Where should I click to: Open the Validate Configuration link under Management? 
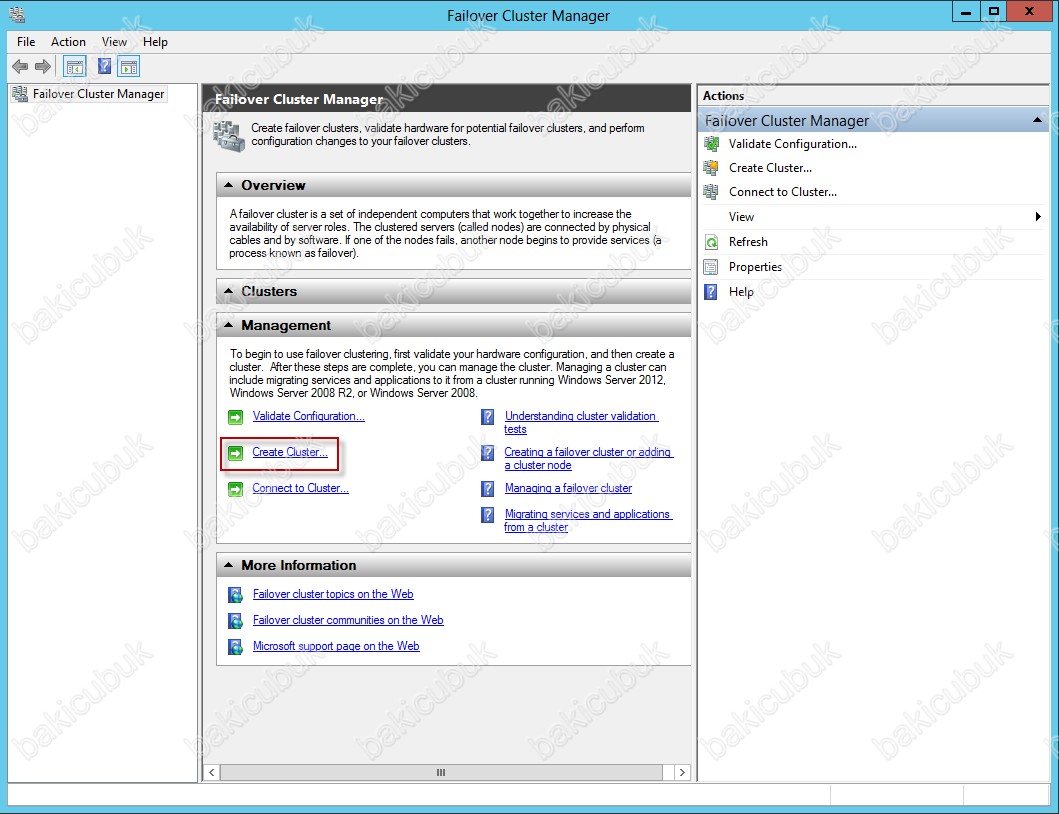pyautogui.click(x=309, y=416)
